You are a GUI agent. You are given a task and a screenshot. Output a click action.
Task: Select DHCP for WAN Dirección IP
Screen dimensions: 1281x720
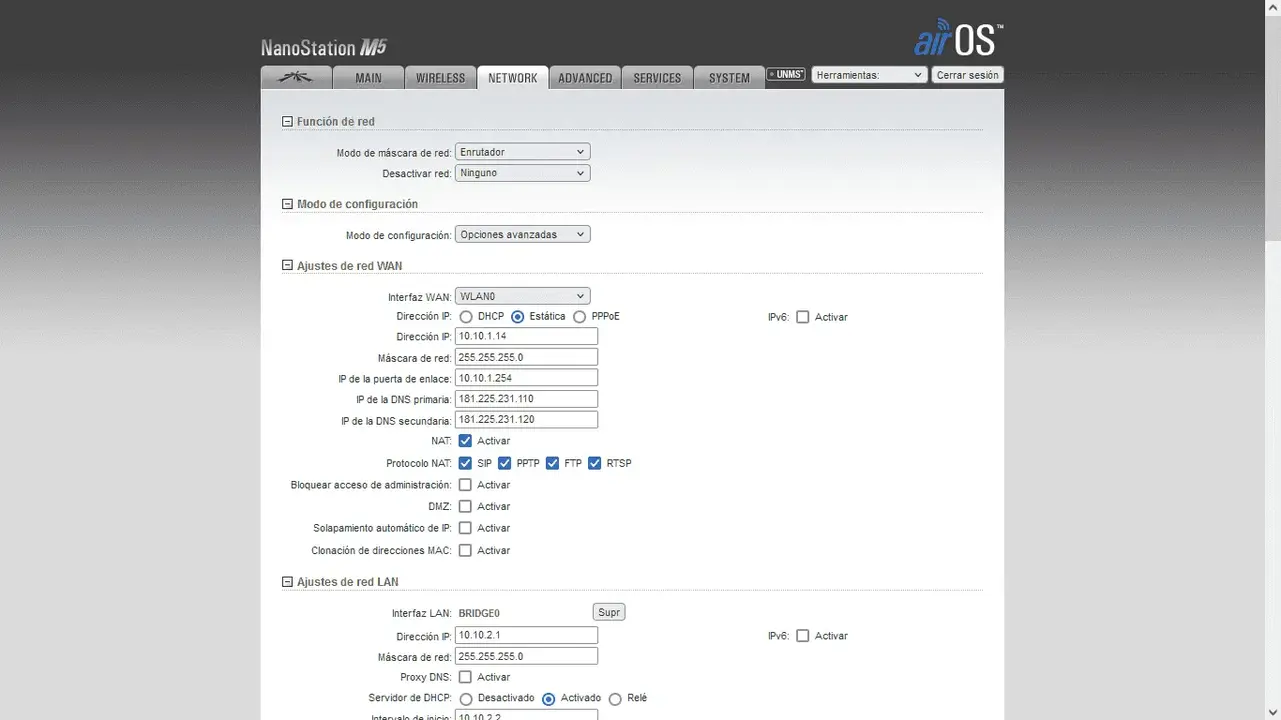pyautogui.click(x=465, y=317)
